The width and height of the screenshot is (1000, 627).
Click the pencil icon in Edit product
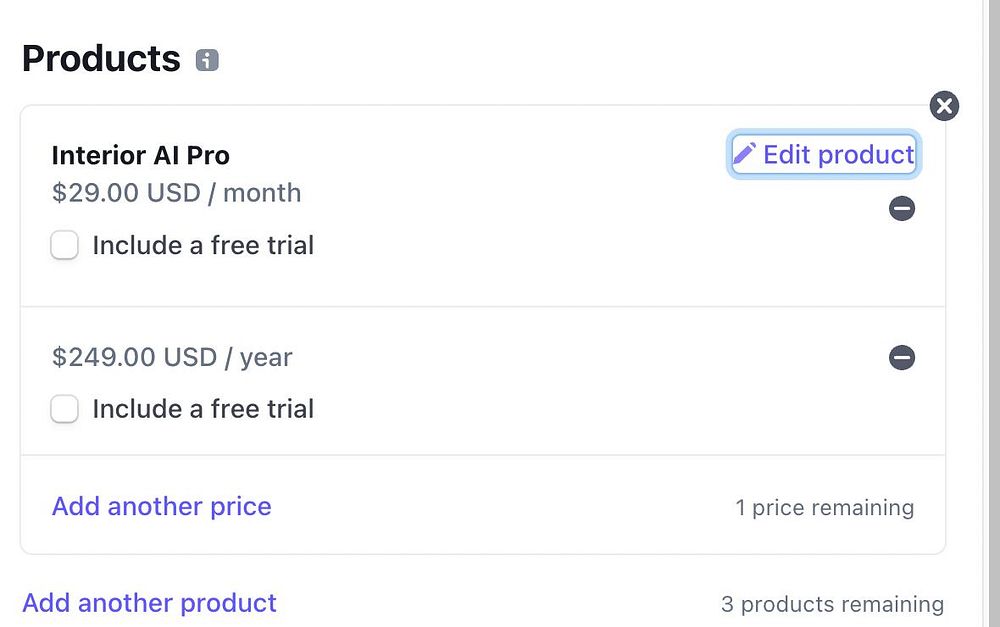click(x=744, y=154)
